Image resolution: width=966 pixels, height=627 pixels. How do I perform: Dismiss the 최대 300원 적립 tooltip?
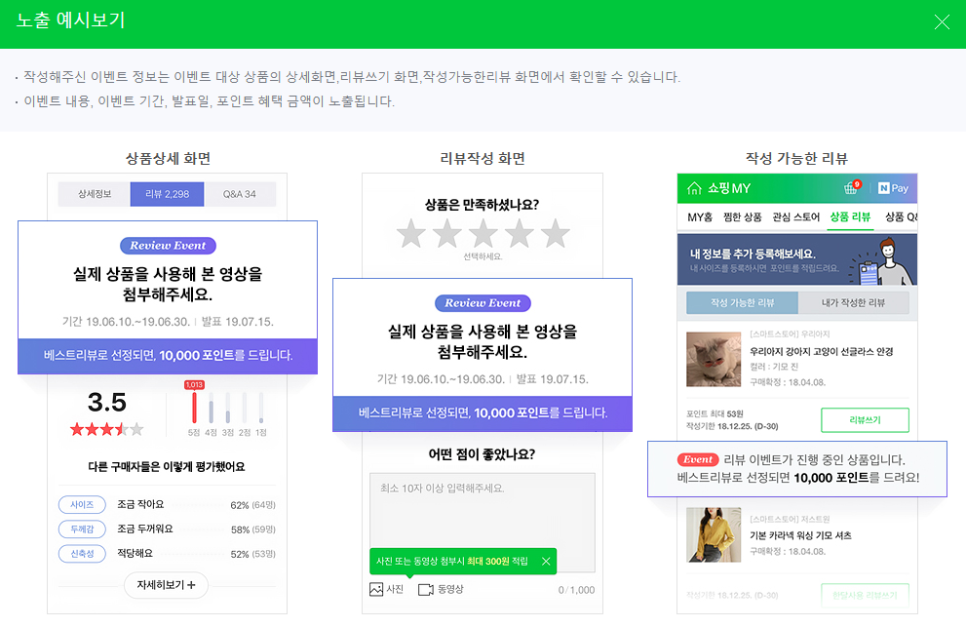pyautogui.click(x=546, y=561)
